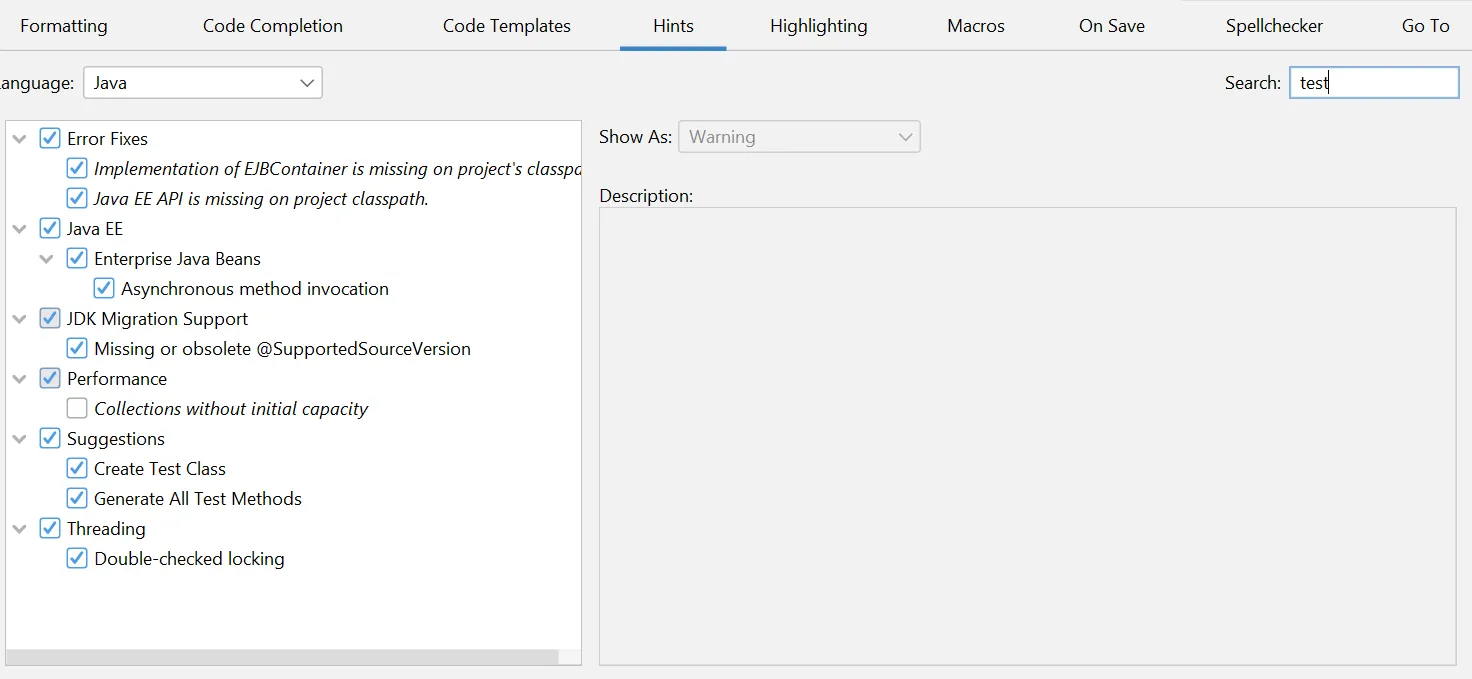Collapse the Enterprise Java Beans node
Image resolution: width=1472 pixels, height=679 pixels.
pos(47,259)
